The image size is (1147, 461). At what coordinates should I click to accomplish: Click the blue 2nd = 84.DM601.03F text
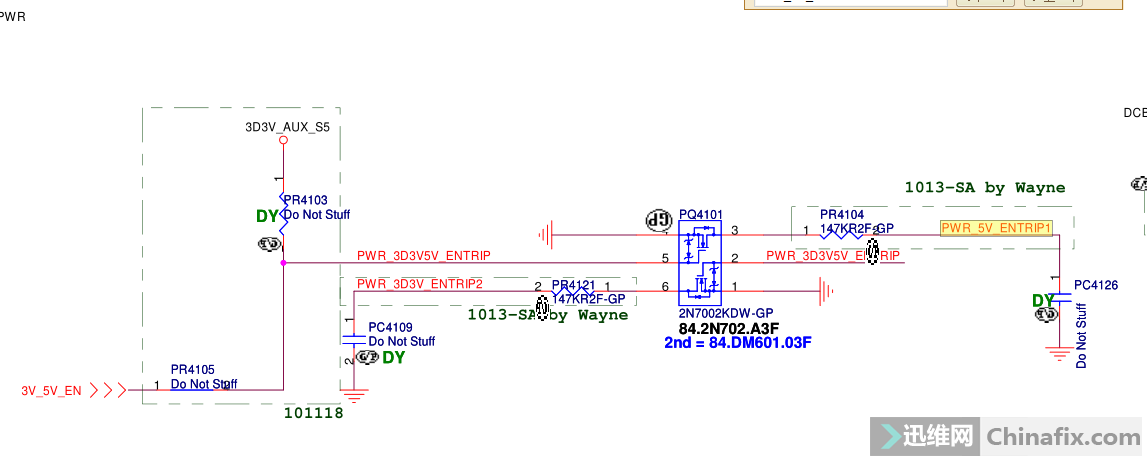point(737,343)
